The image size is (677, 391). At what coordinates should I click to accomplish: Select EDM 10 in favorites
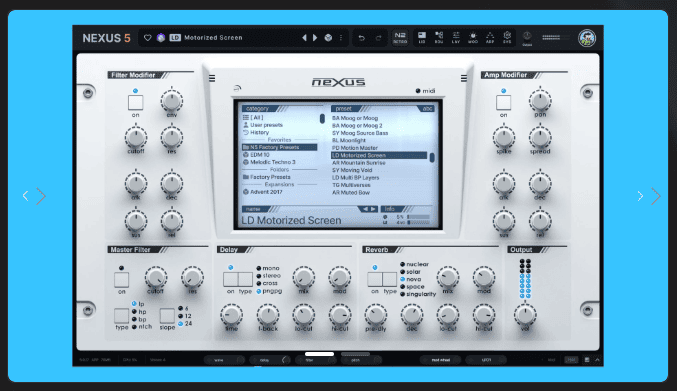point(256,155)
